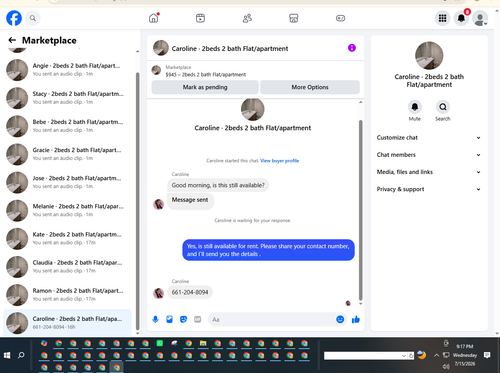Open Windows taskbar search

21,355
